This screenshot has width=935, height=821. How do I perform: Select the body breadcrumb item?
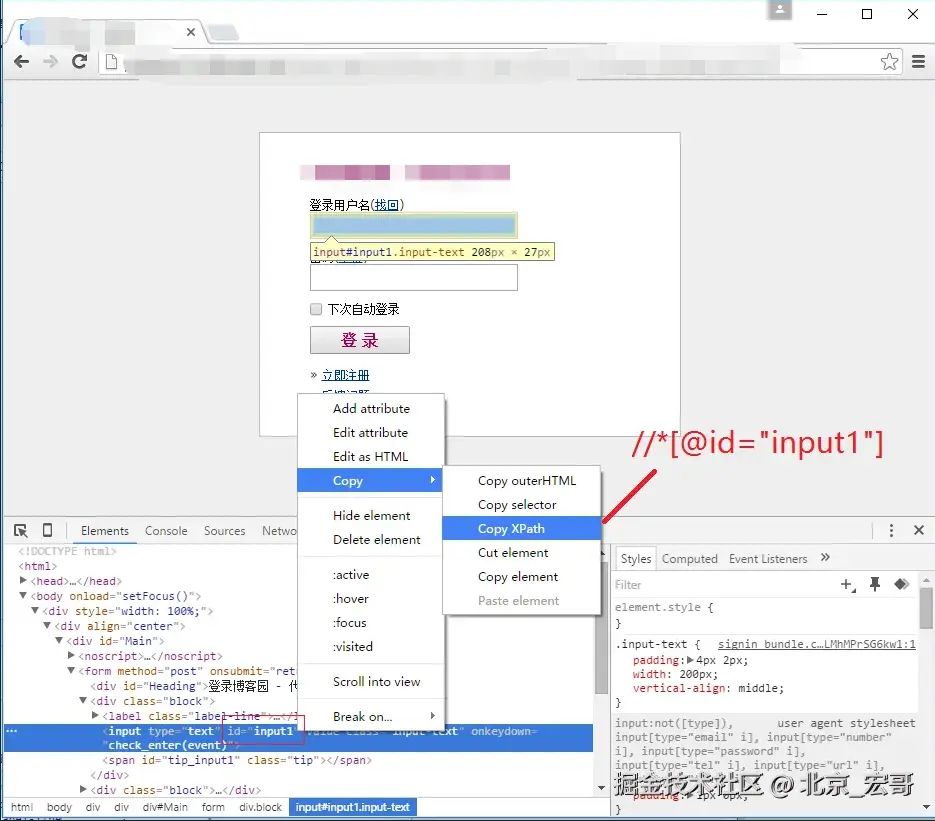[59, 807]
